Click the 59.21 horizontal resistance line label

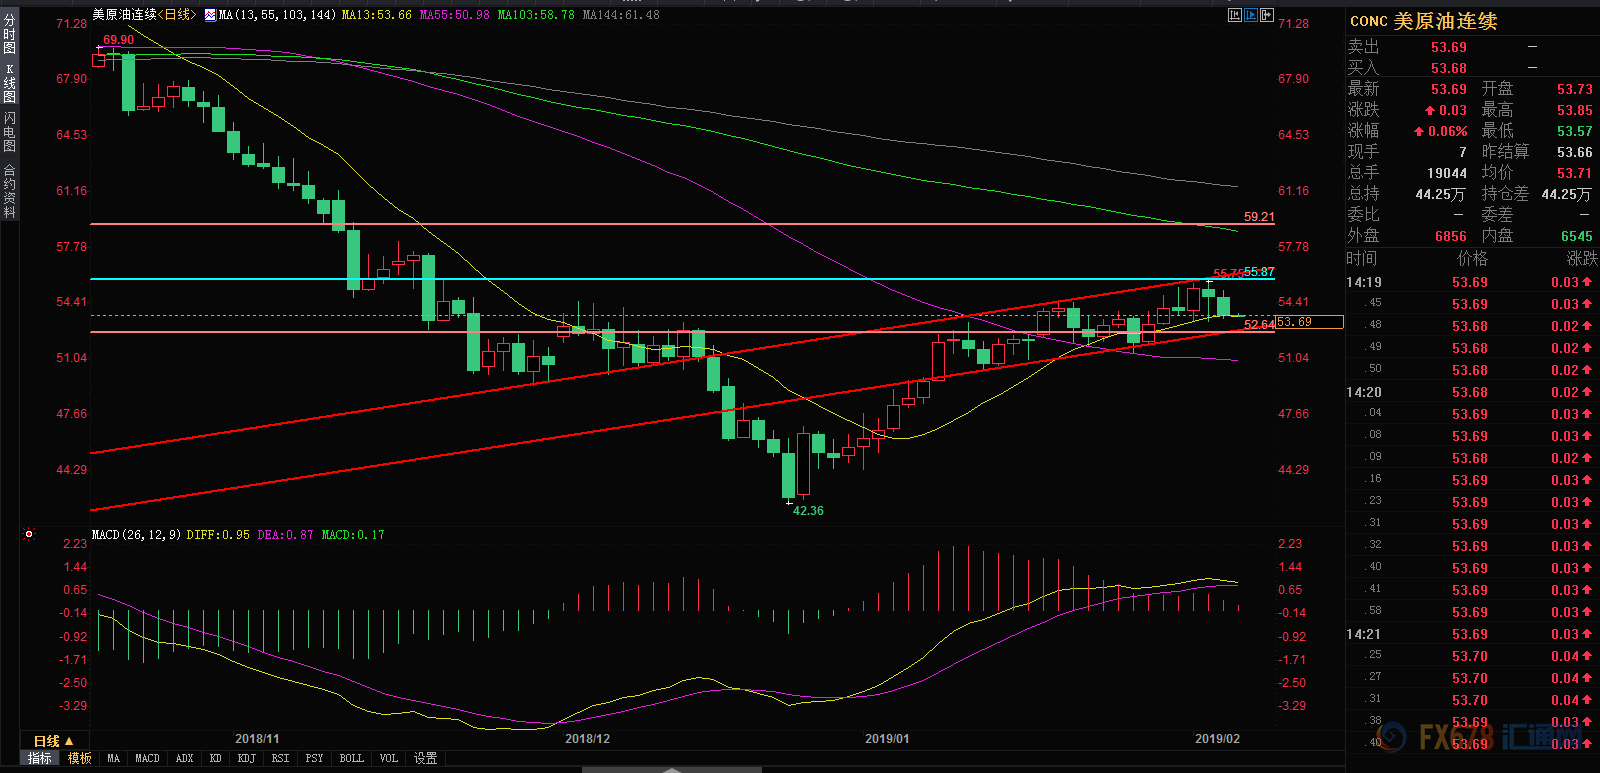coord(1259,216)
